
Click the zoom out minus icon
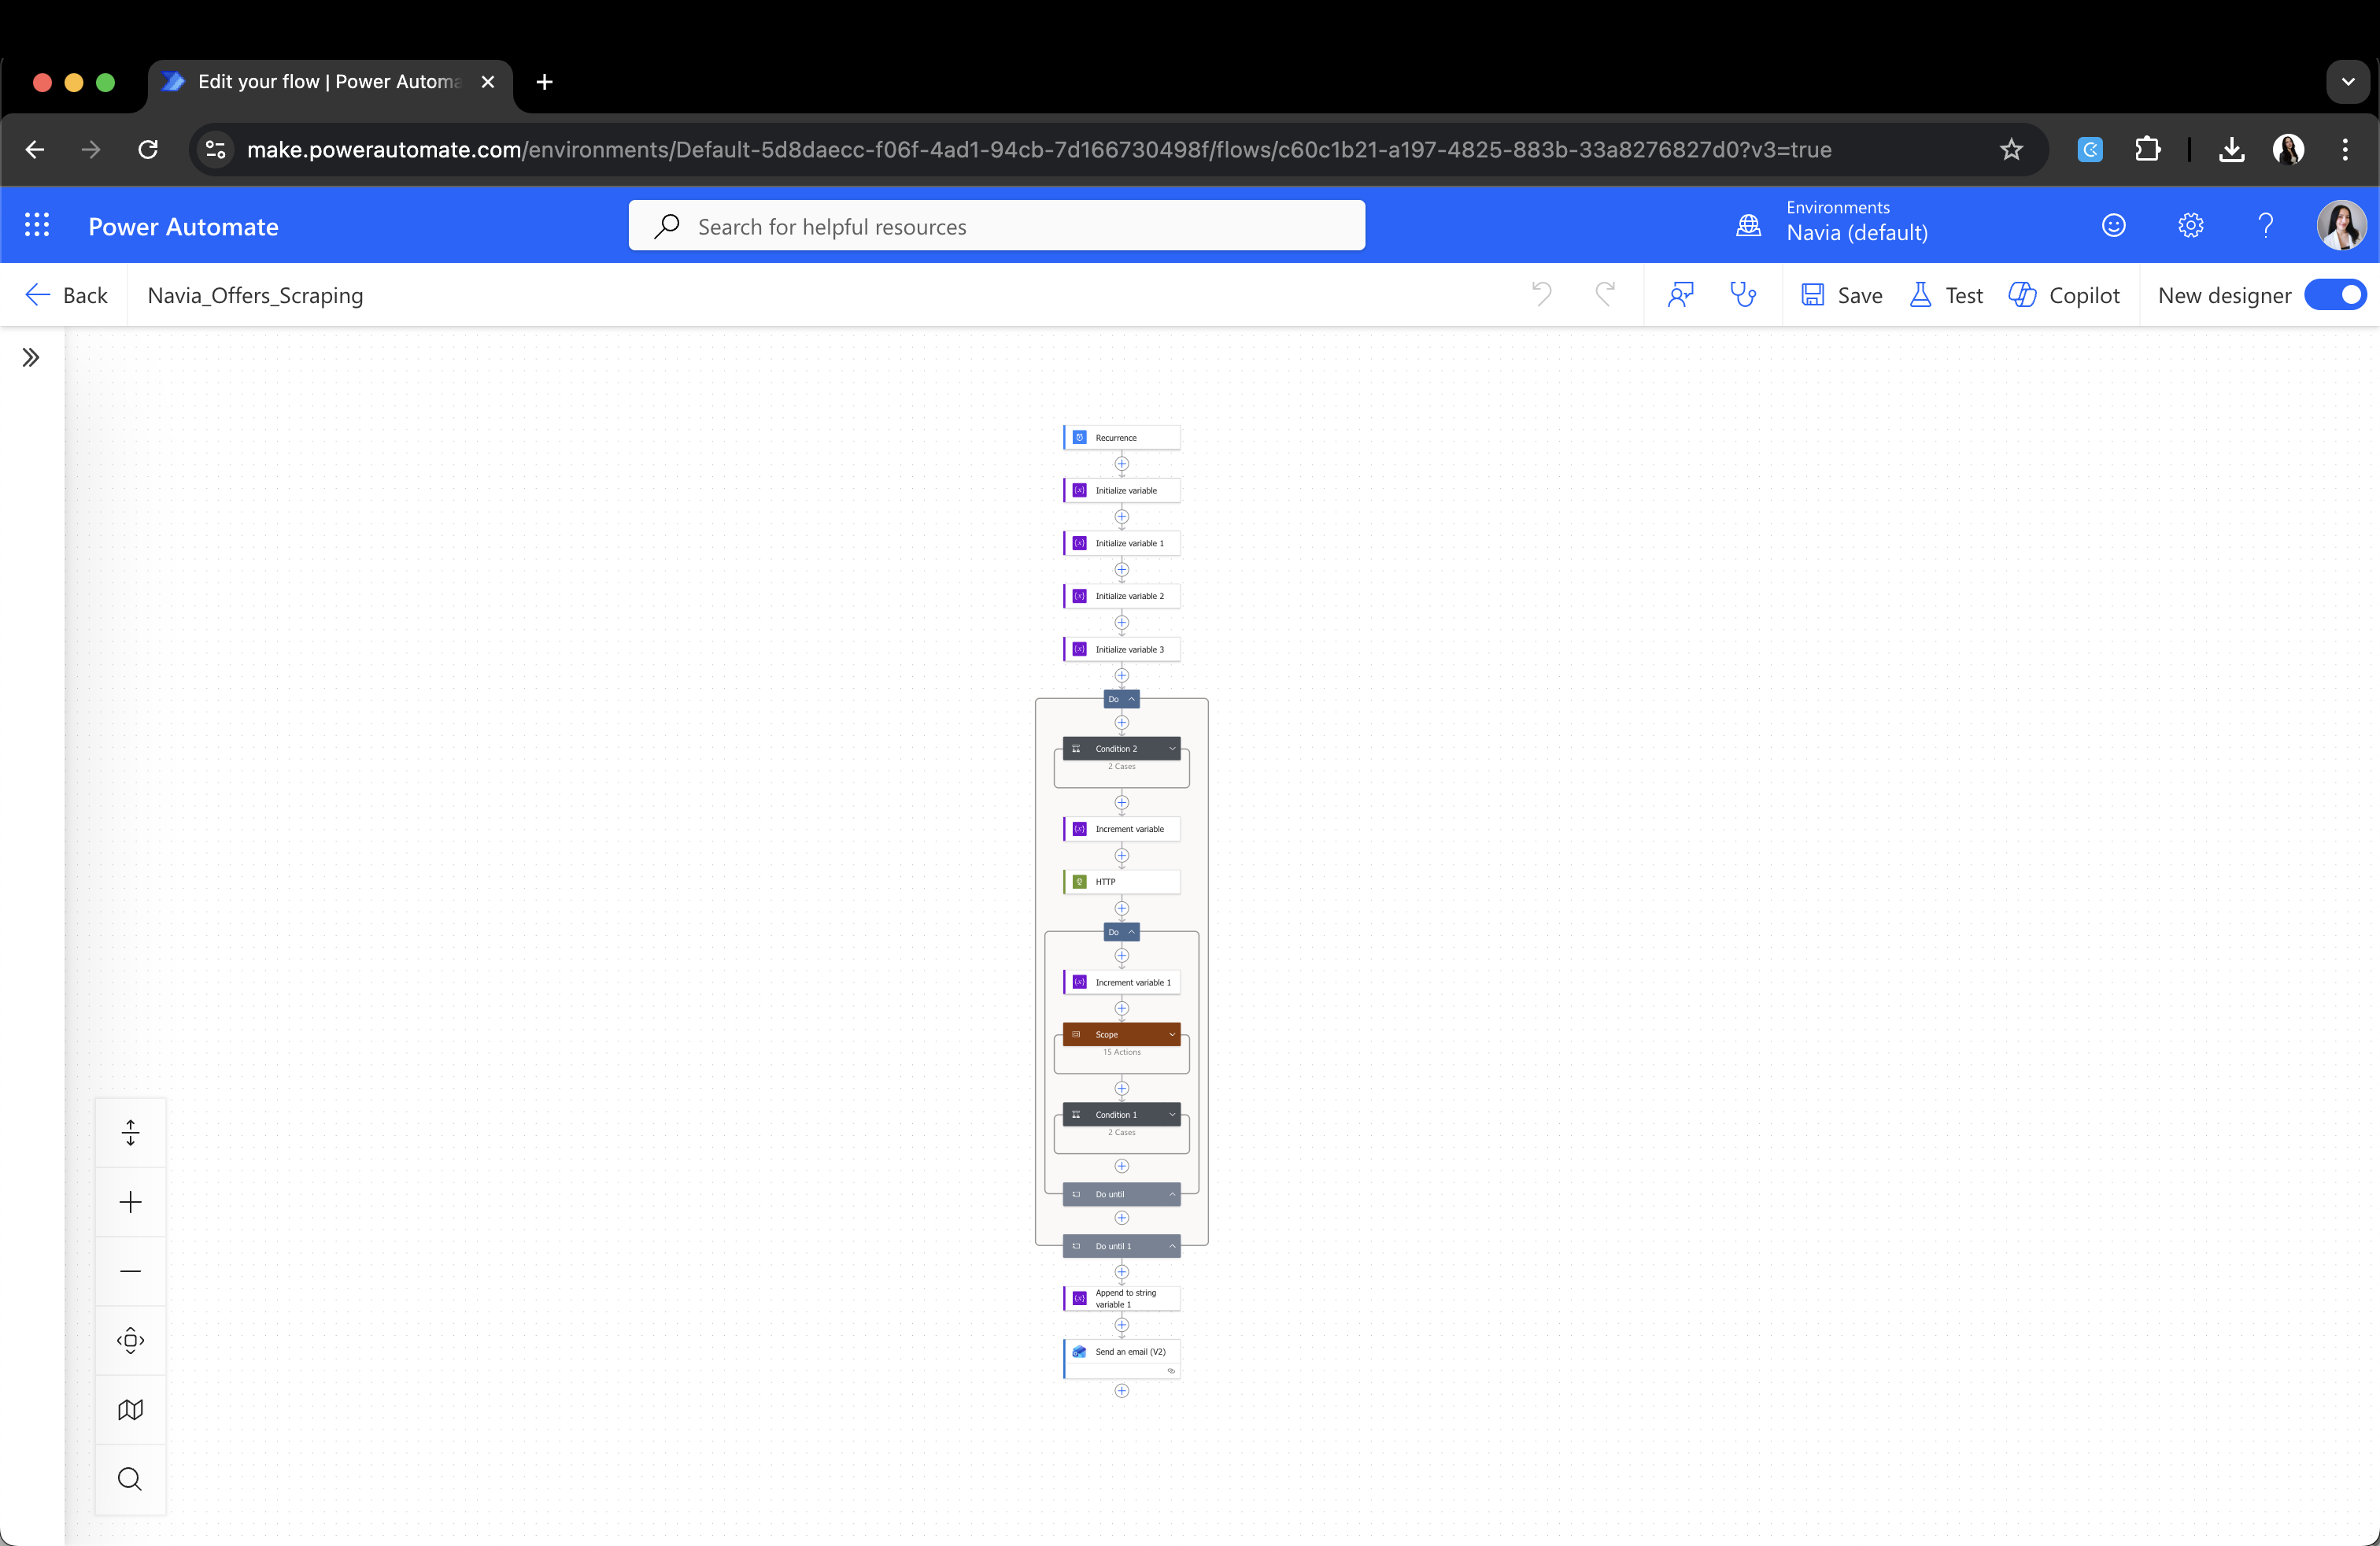click(130, 1271)
